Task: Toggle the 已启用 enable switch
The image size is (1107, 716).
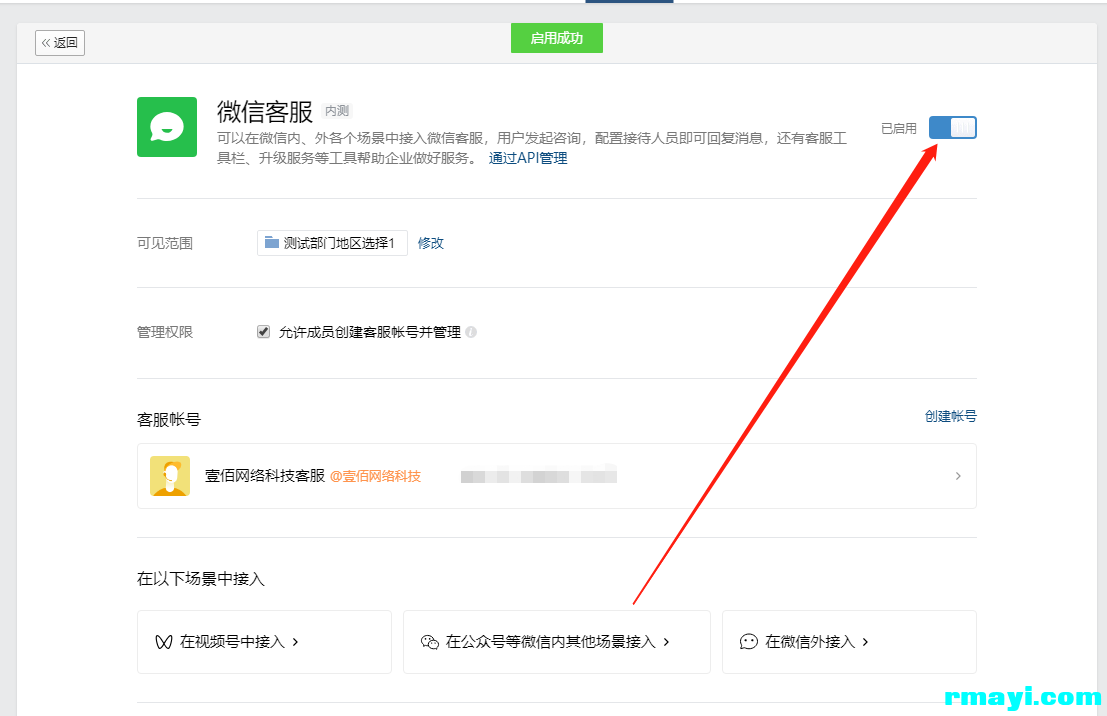Action: tap(952, 128)
